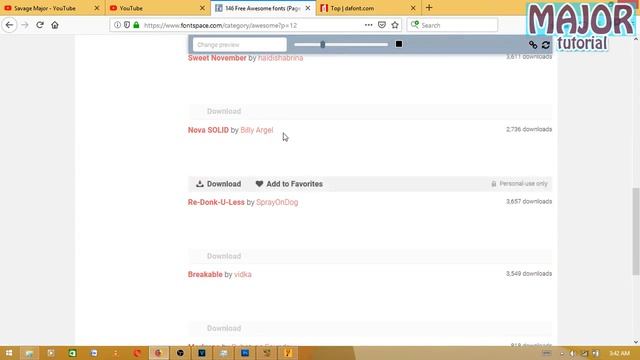
Task: Open a new browser tab
Action: click(429, 8)
